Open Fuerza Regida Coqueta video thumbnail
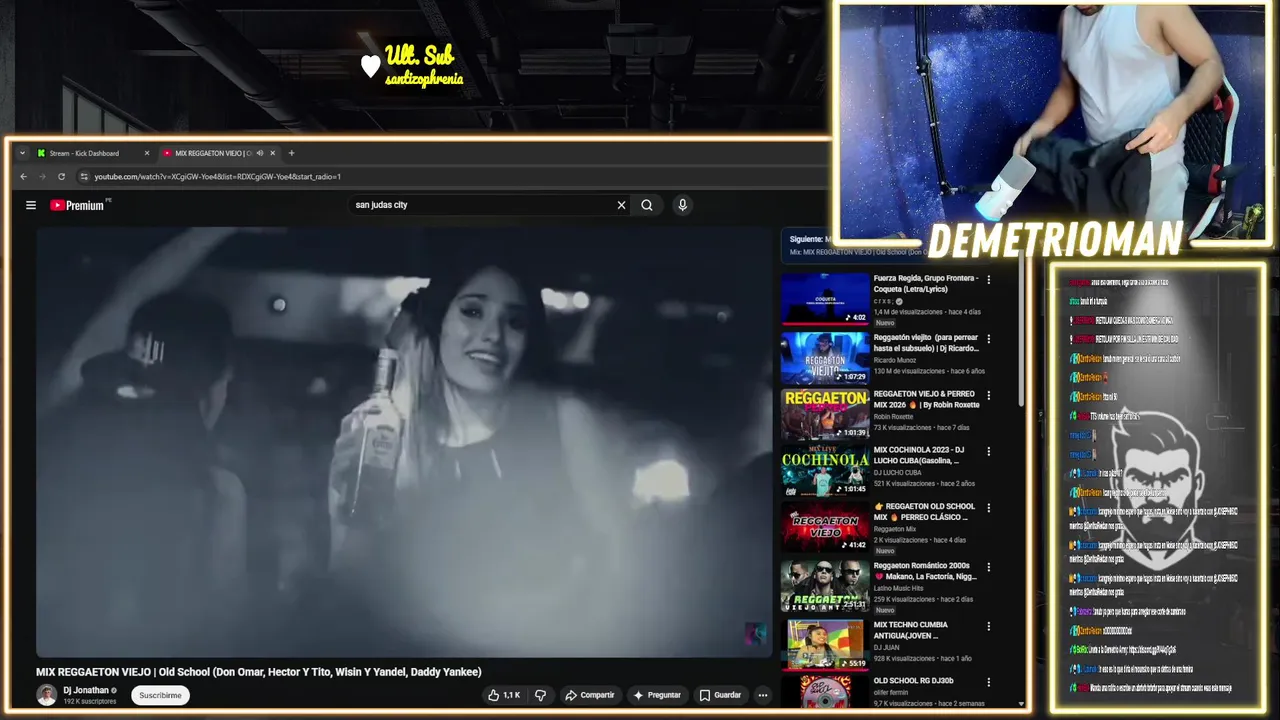The height and width of the screenshot is (720, 1280). click(825, 299)
